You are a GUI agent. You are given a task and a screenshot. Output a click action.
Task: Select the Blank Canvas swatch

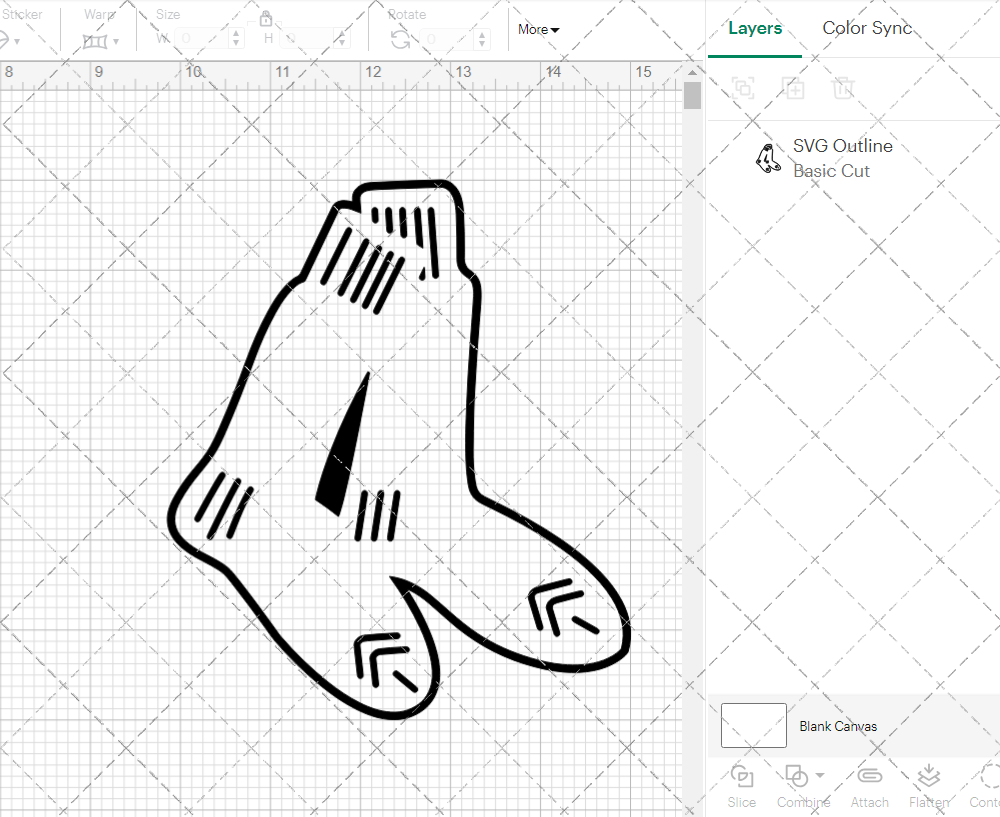coord(753,725)
